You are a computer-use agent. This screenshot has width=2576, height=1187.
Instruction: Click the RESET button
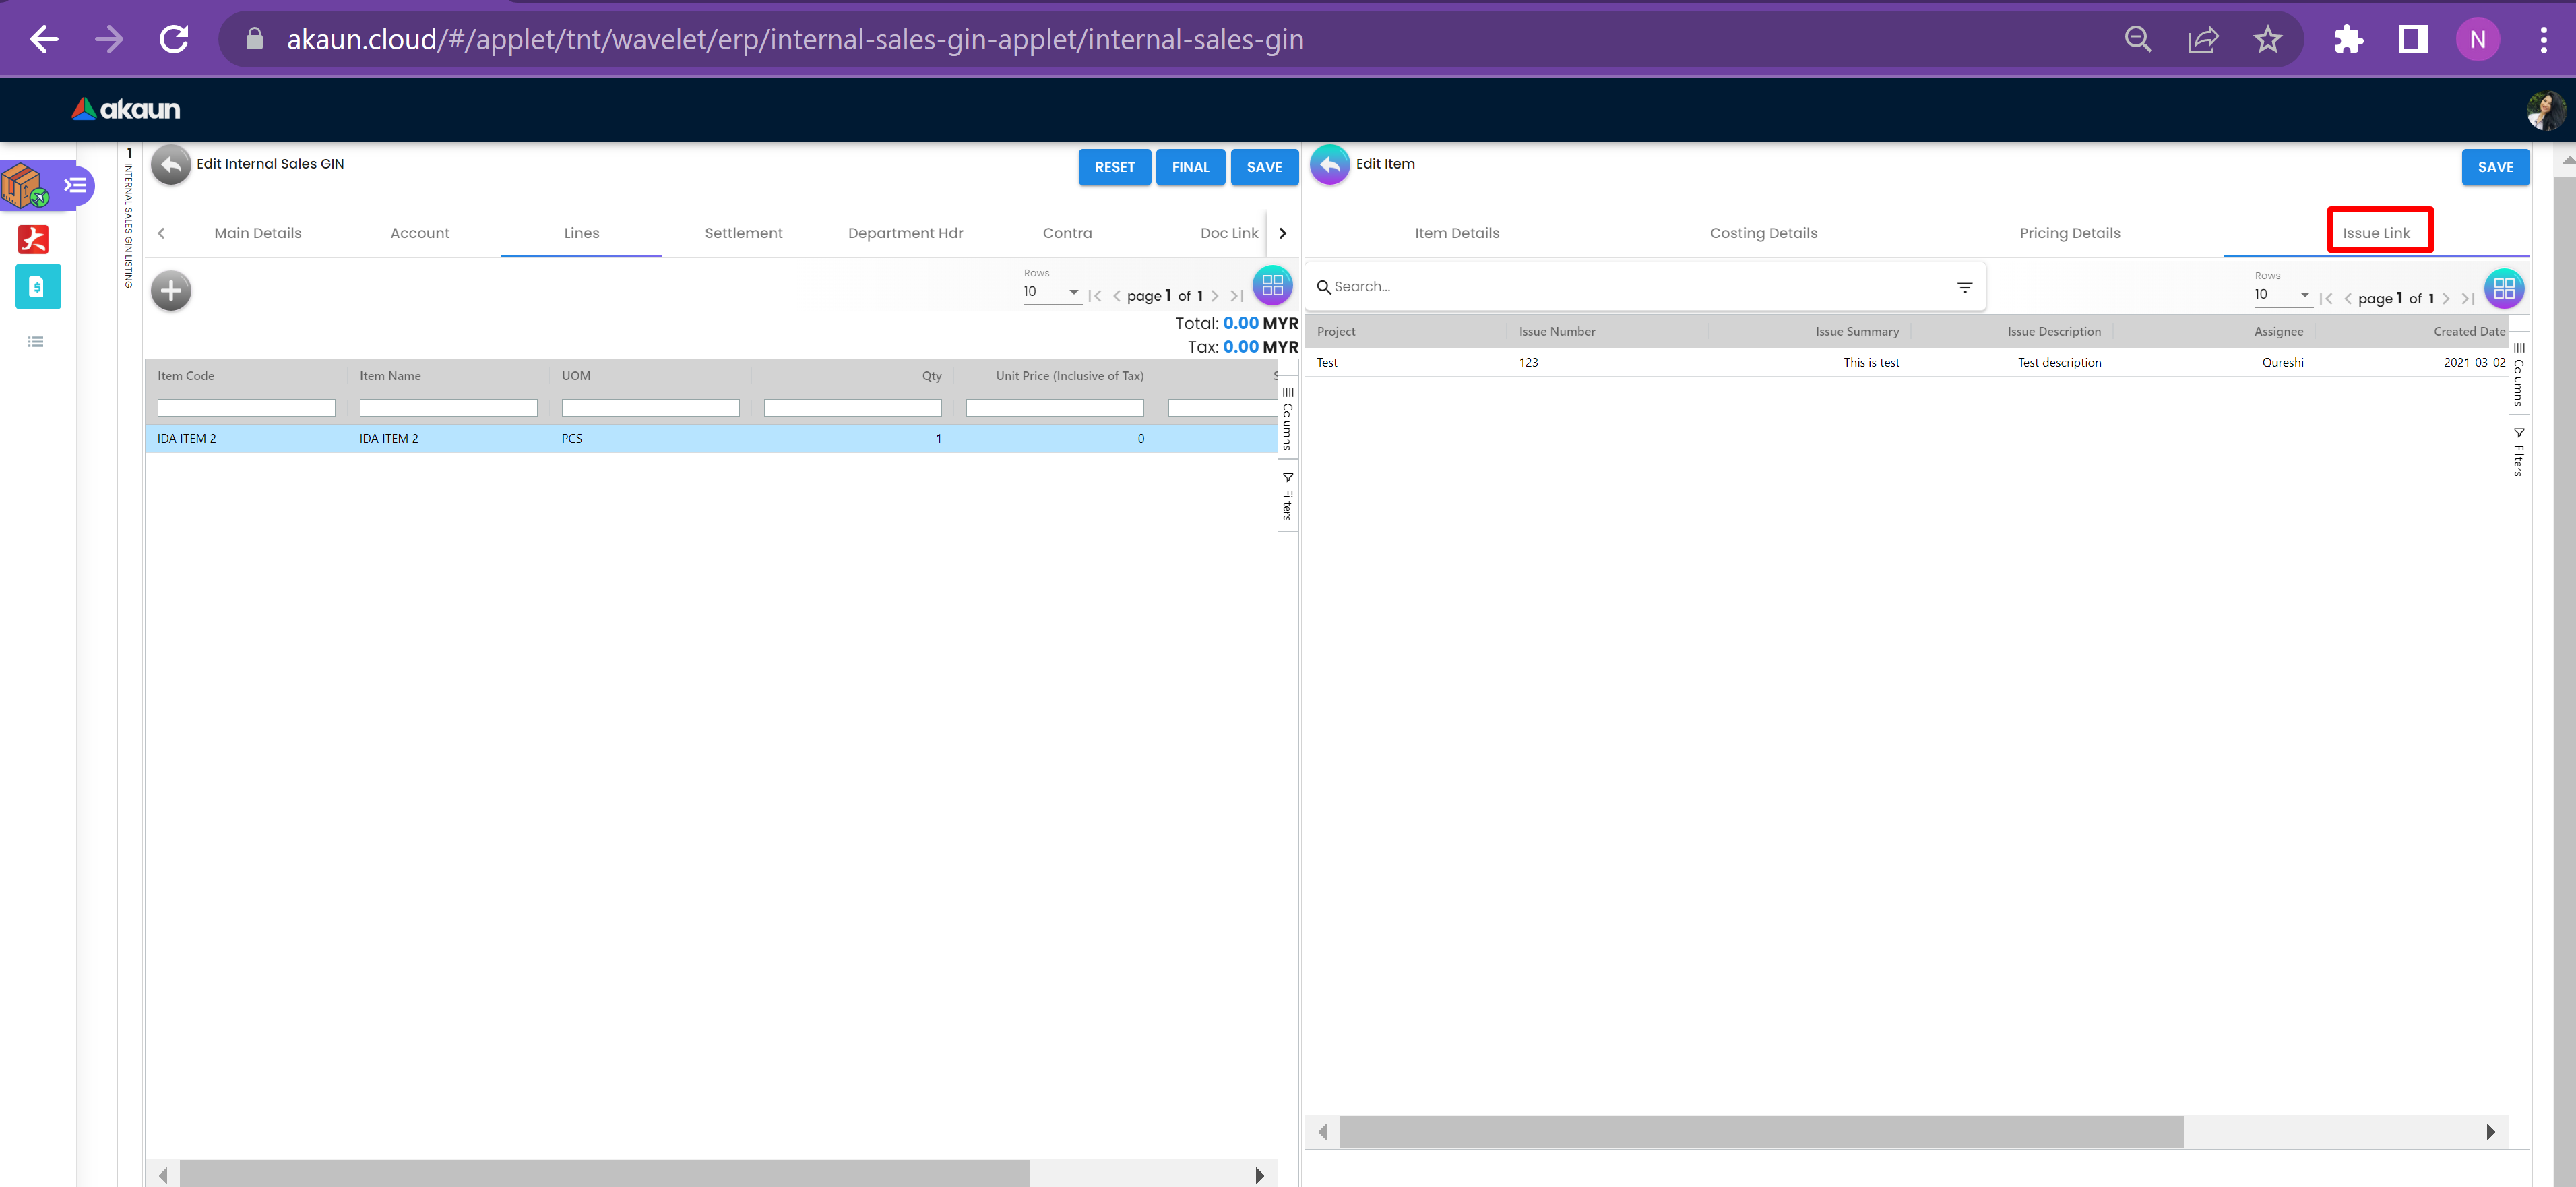pos(1114,167)
